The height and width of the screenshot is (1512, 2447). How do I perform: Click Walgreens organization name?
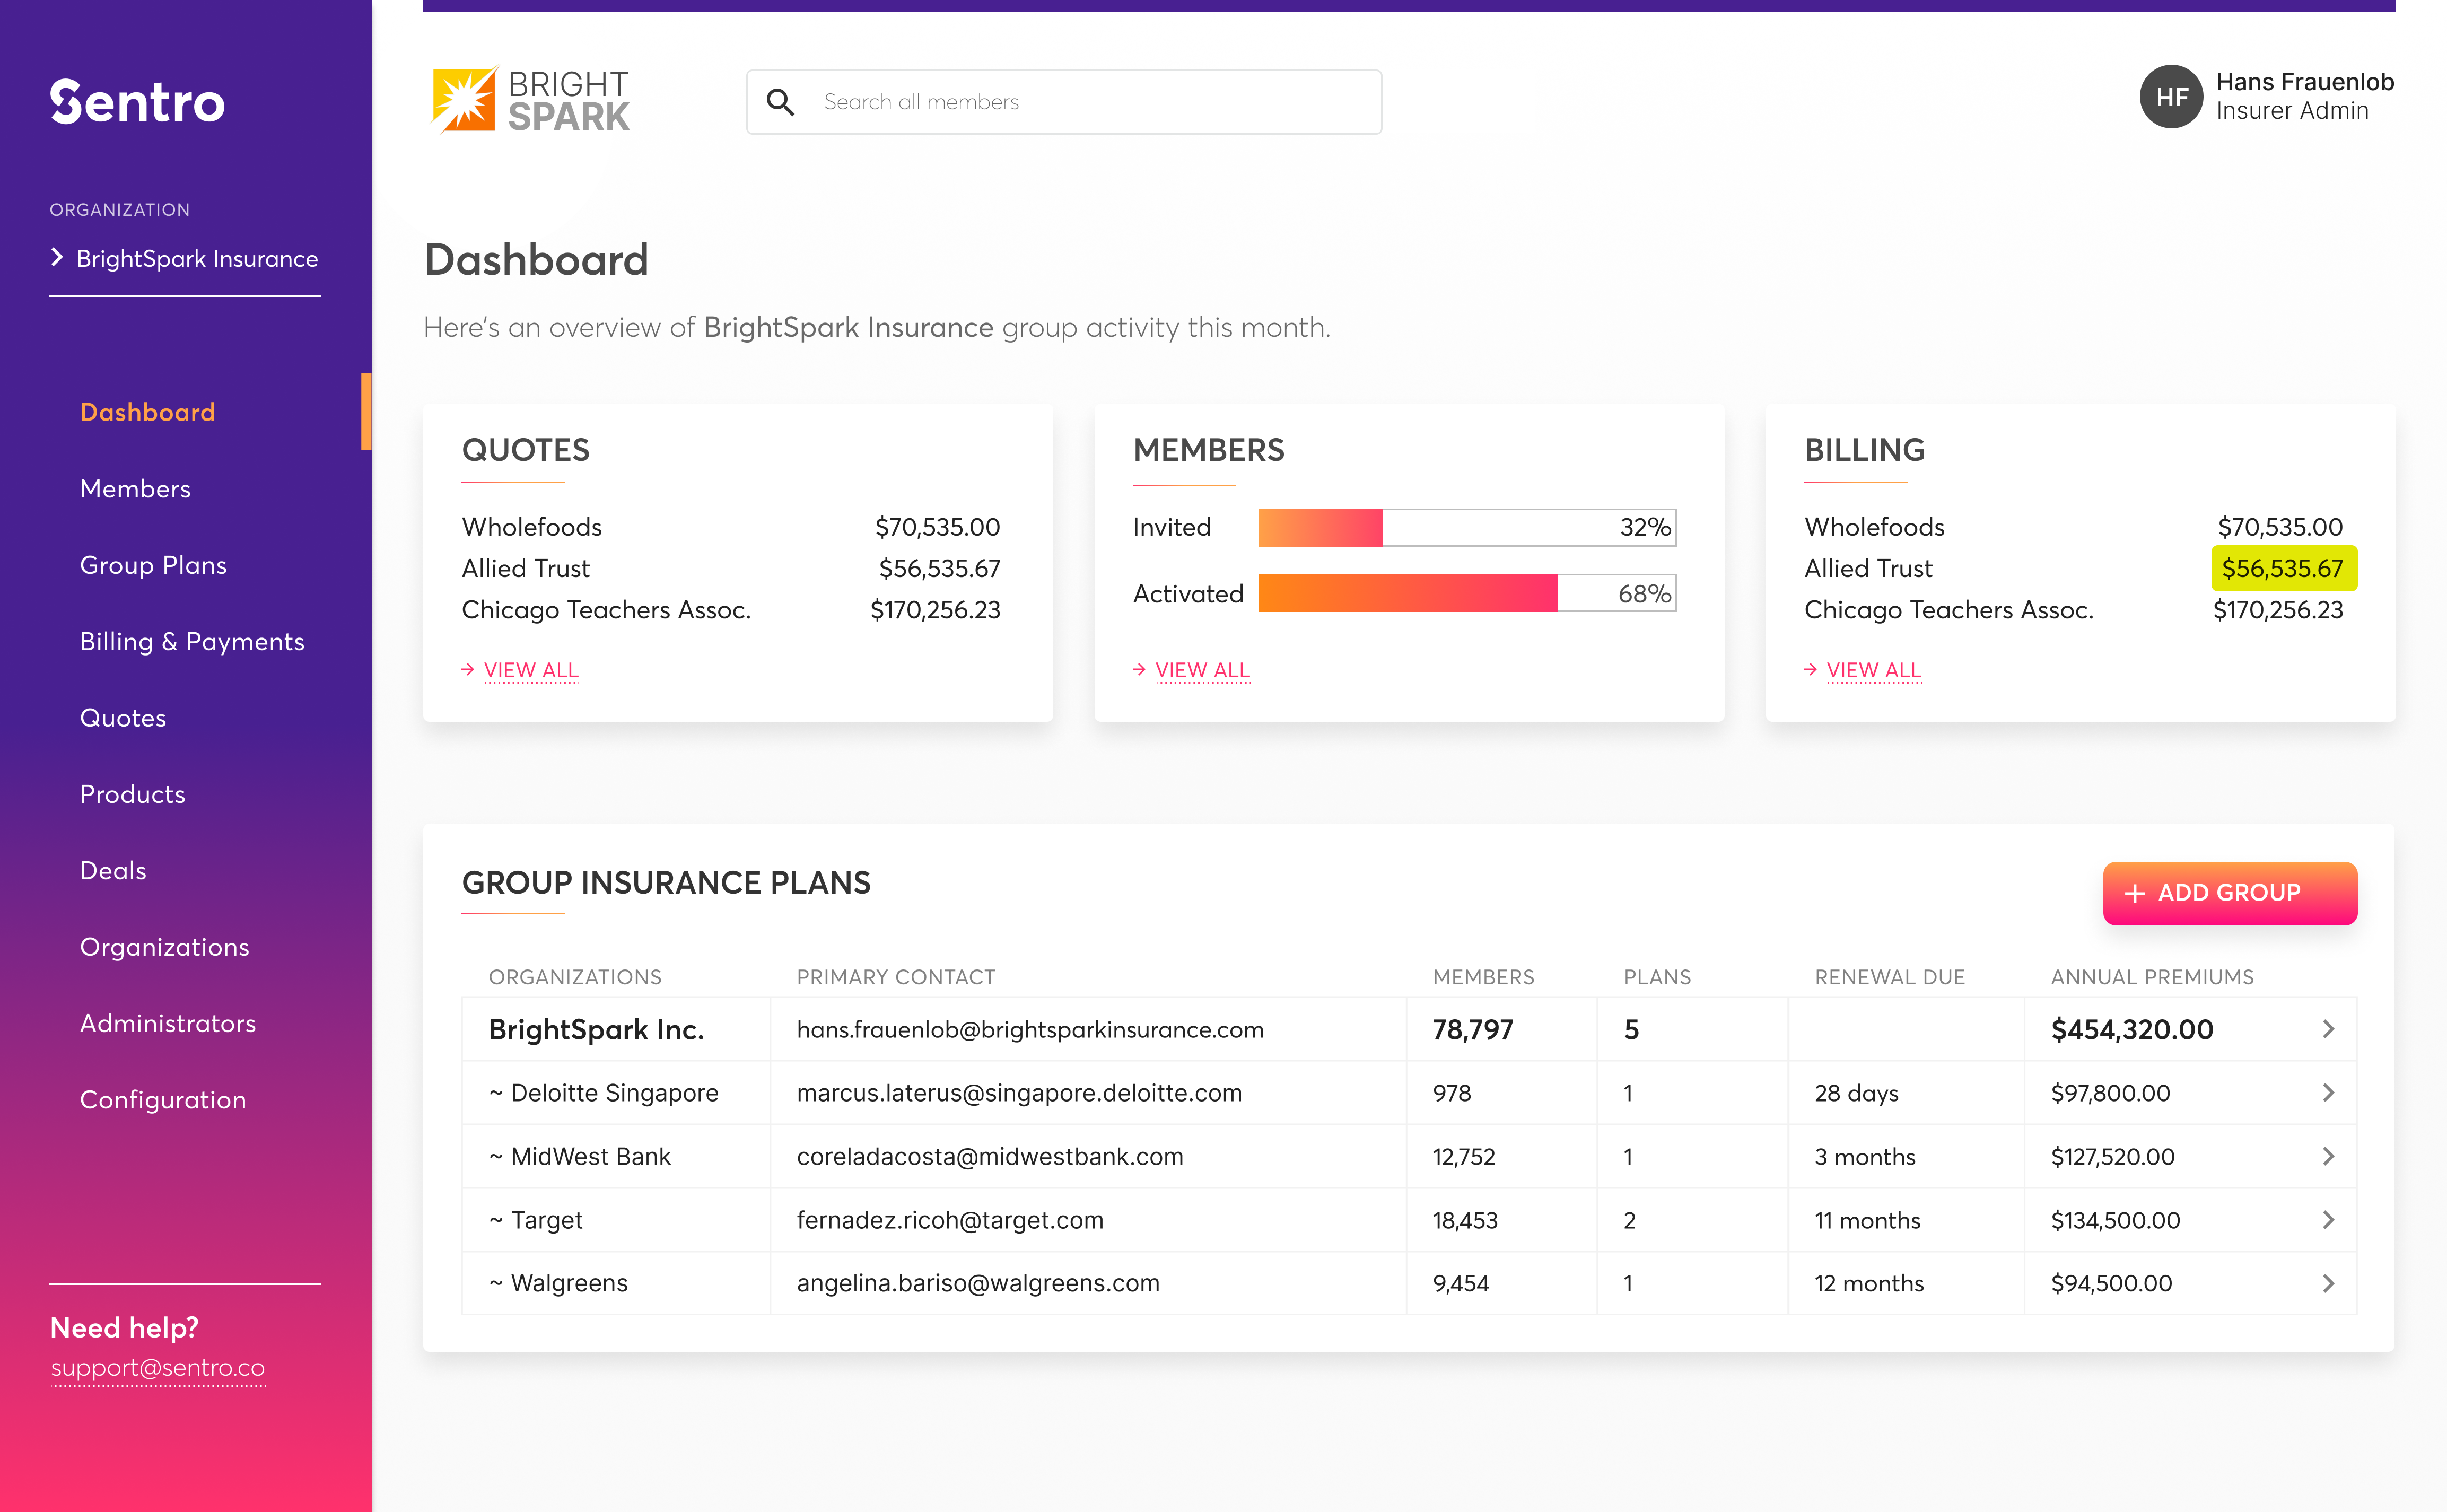[559, 1283]
